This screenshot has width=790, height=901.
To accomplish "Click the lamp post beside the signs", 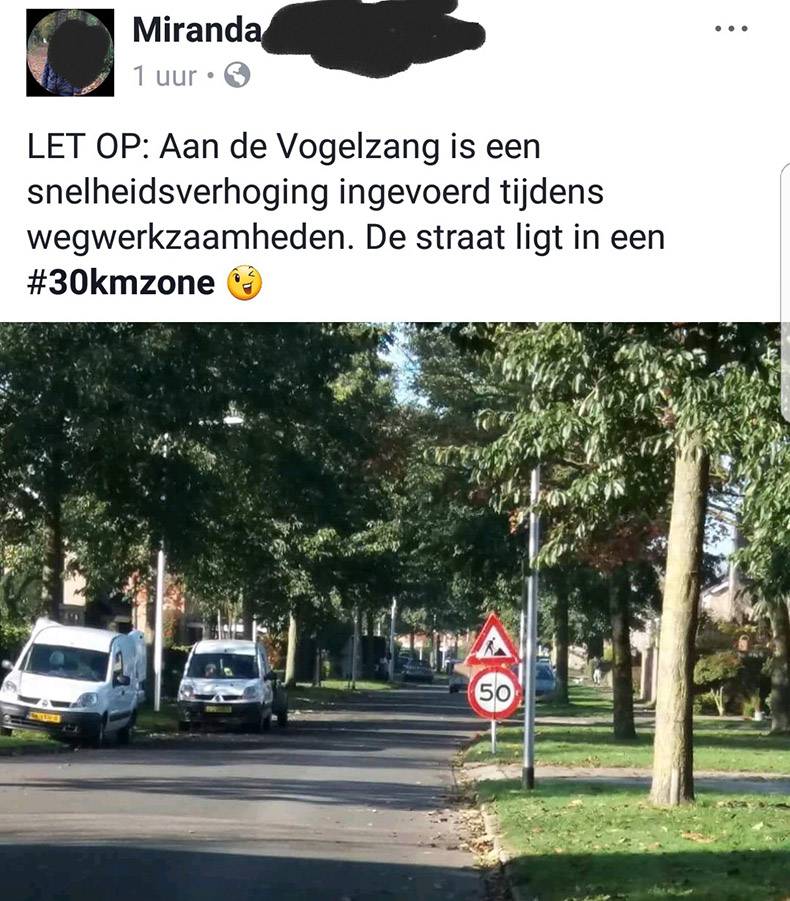I will pos(531,626).
